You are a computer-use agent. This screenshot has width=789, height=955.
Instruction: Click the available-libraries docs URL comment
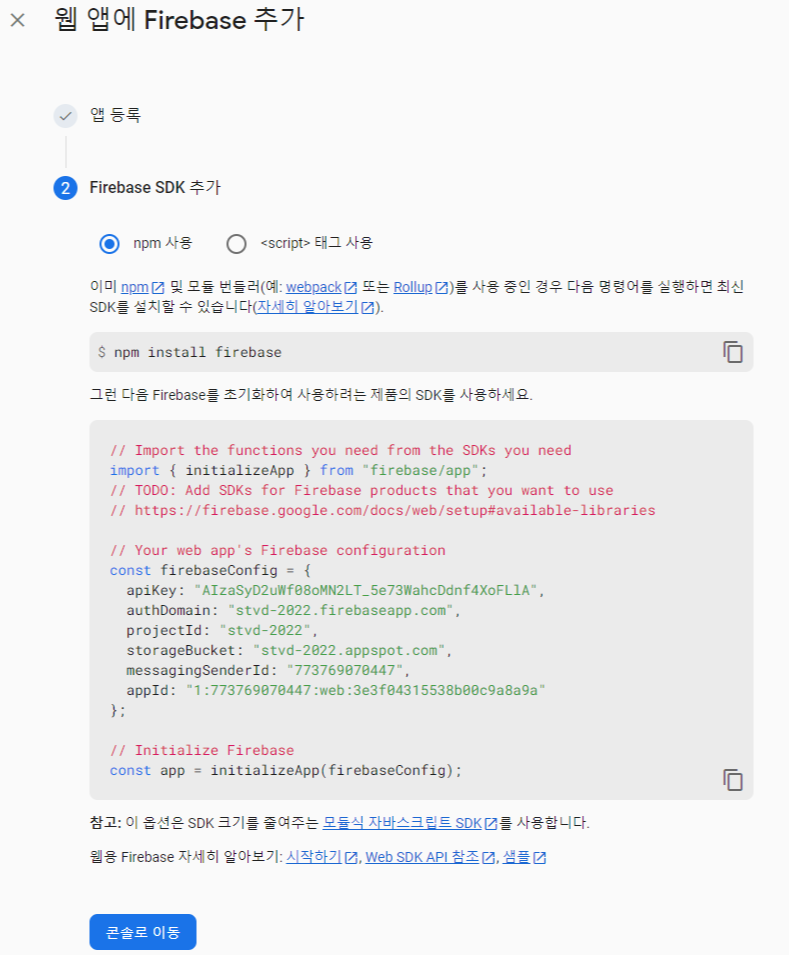pos(383,510)
